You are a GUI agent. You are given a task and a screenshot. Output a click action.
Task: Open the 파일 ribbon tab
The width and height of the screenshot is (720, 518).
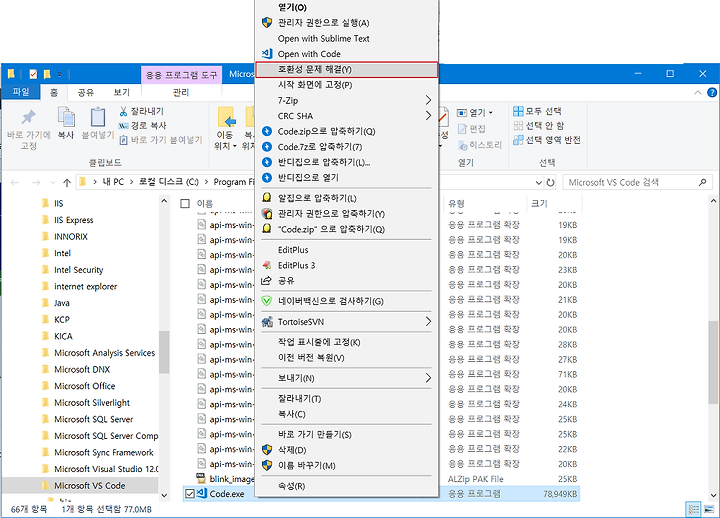[x=21, y=92]
